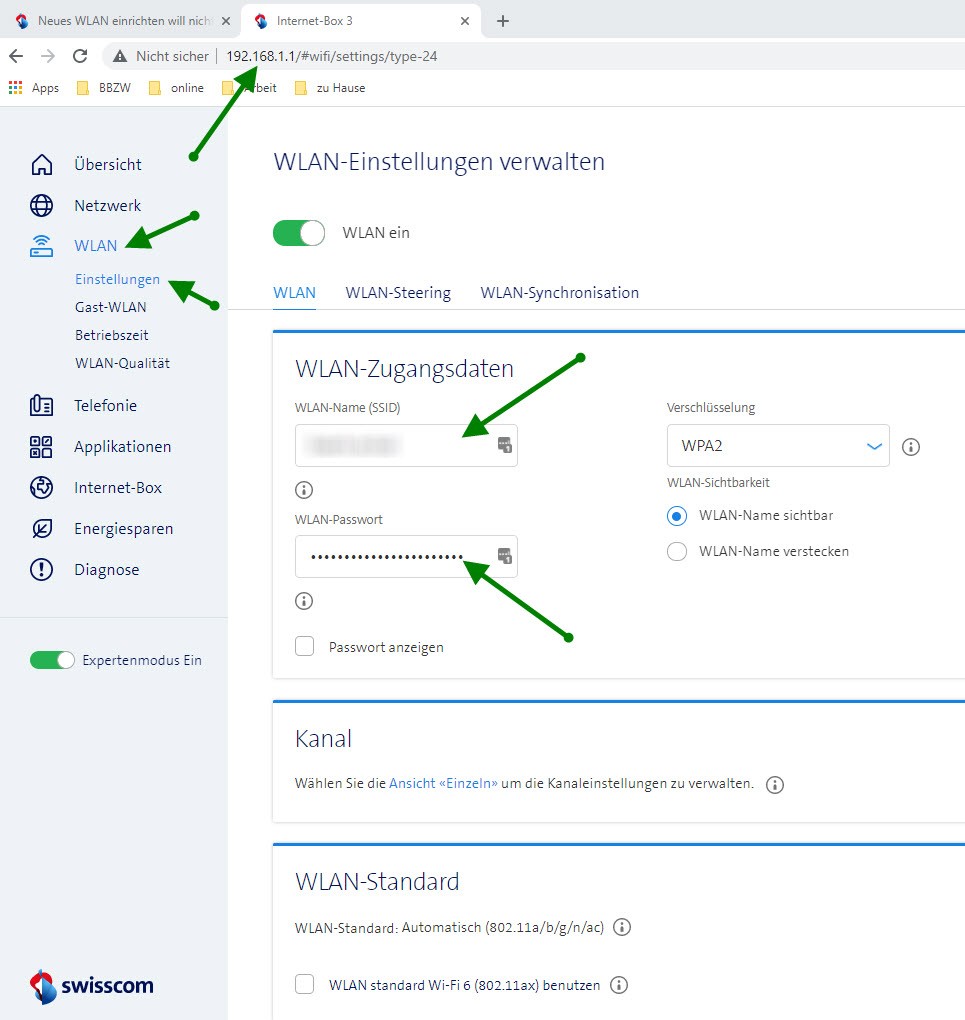
Task: Click the Internet-Box sidebar icon
Action: [41, 487]
